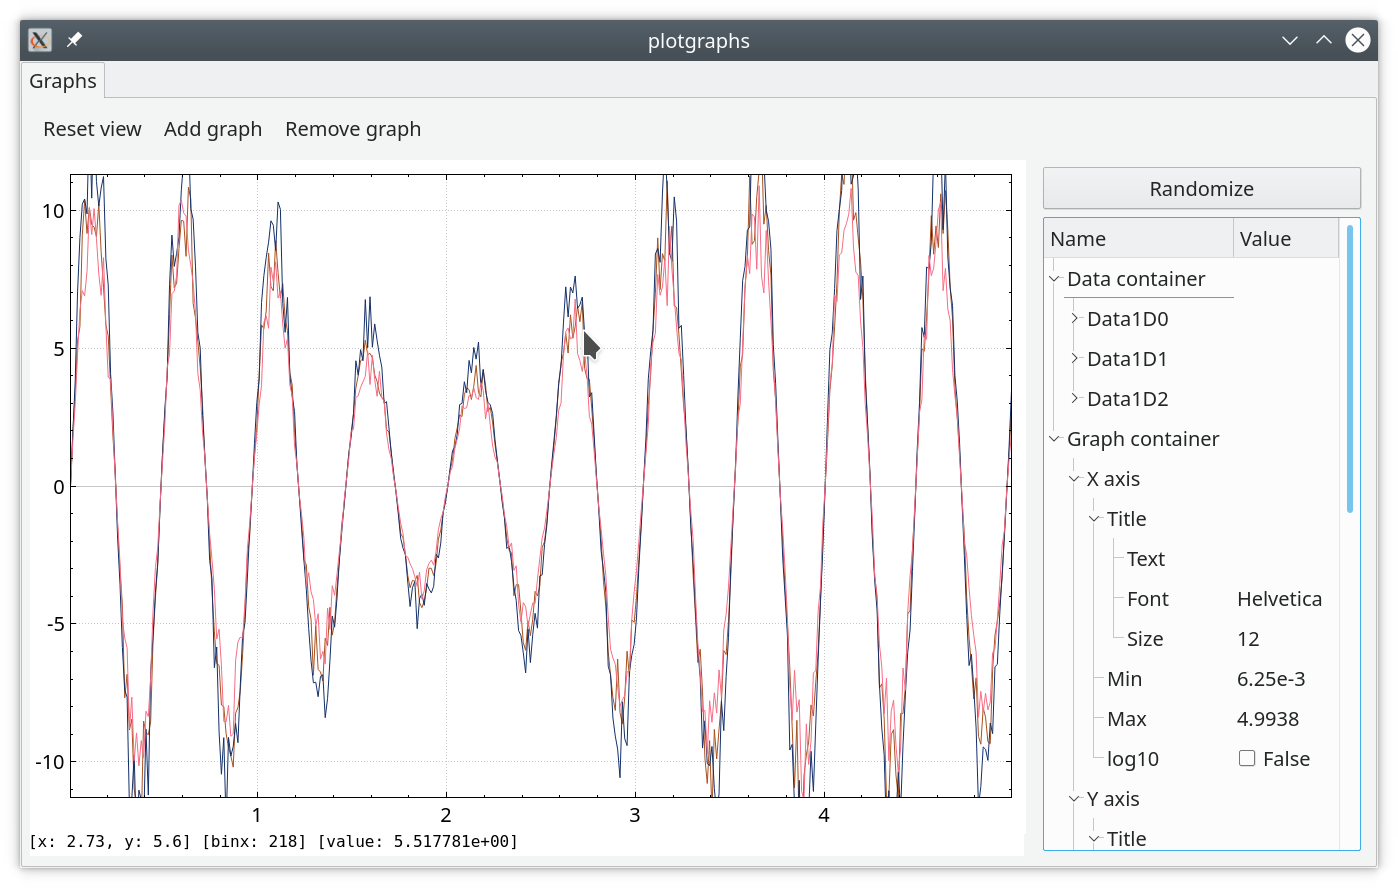Select the Min row label
1398x888 pixels.
(1124, 679)
